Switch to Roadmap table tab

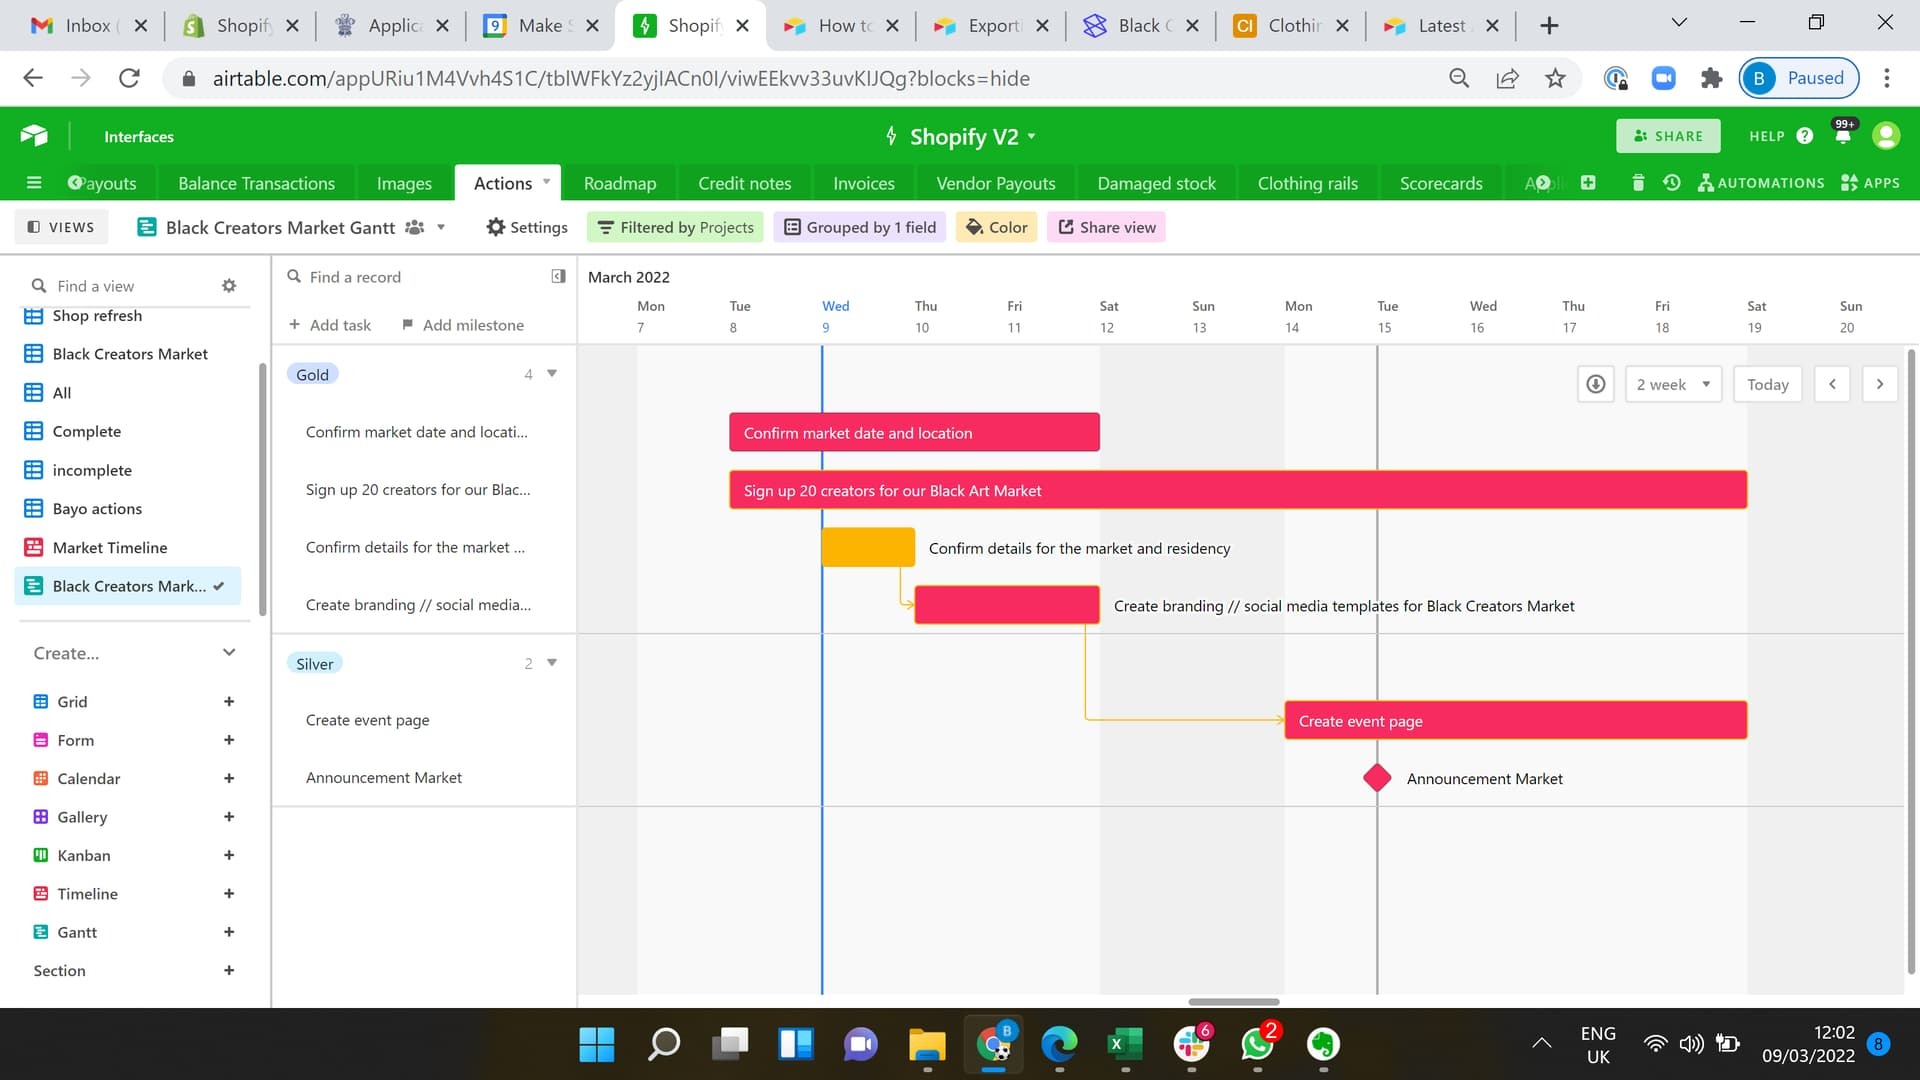tap(620, 183)
